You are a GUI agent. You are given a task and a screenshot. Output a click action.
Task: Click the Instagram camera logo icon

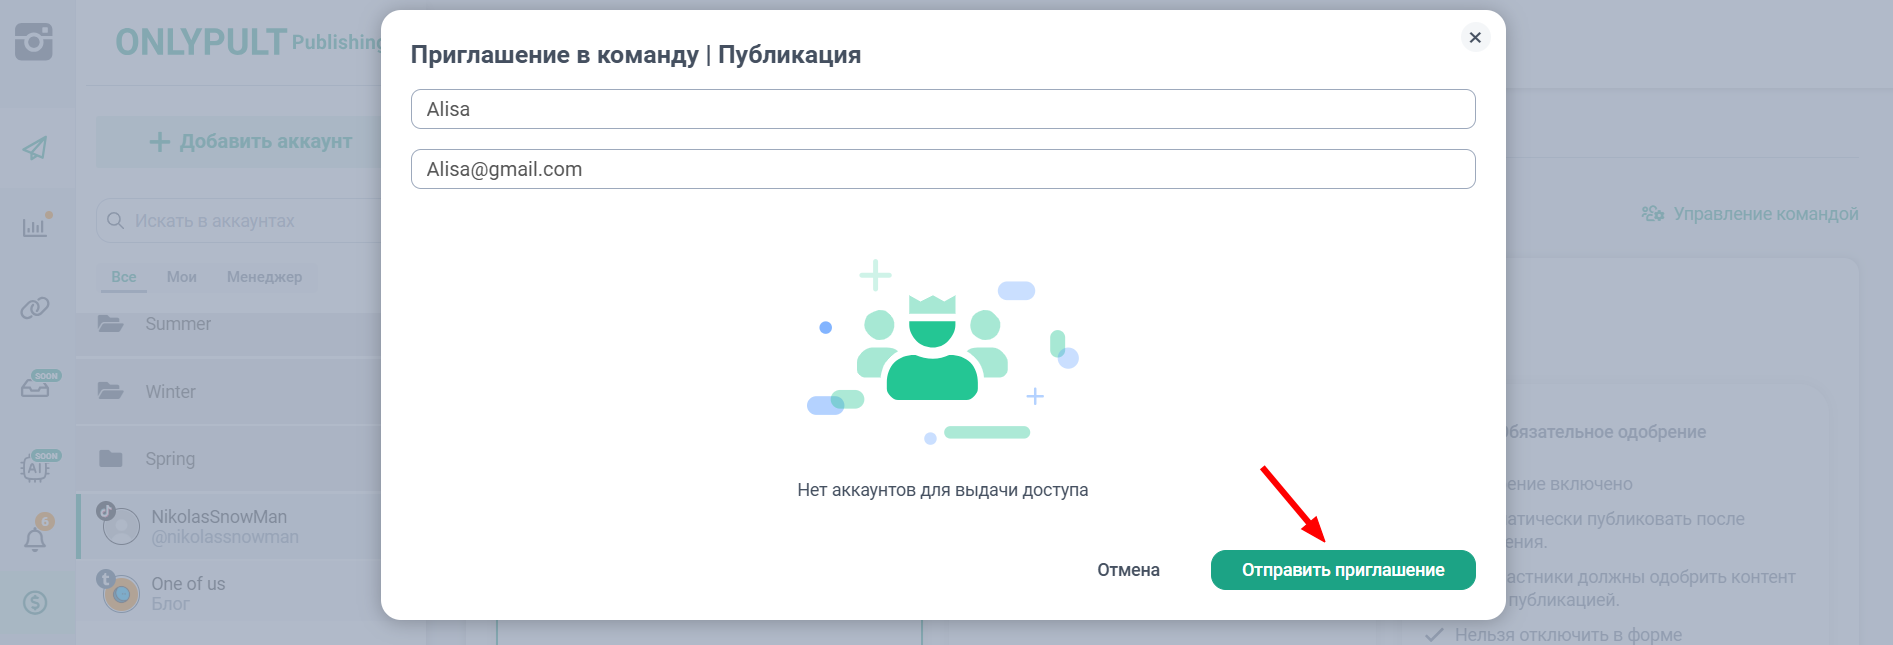34,41
